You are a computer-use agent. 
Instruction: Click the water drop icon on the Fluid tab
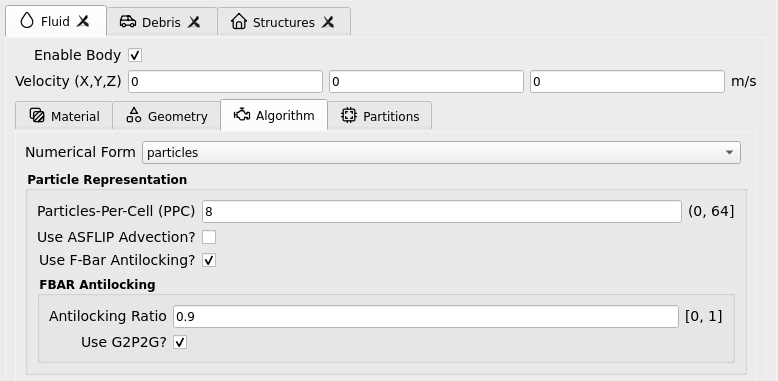27,21
